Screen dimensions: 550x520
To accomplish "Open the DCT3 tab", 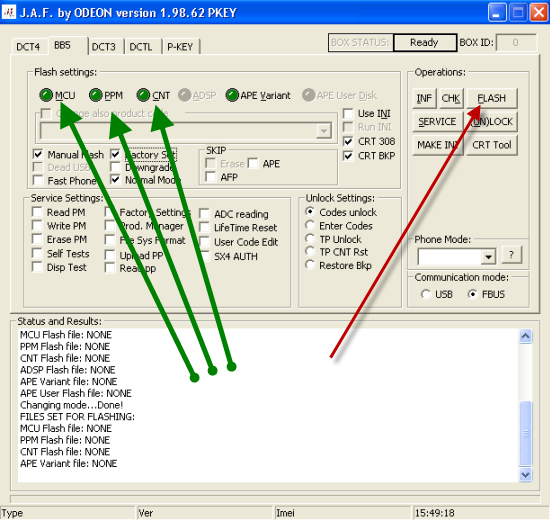I will pyautogui.click(x=104, y=47).
